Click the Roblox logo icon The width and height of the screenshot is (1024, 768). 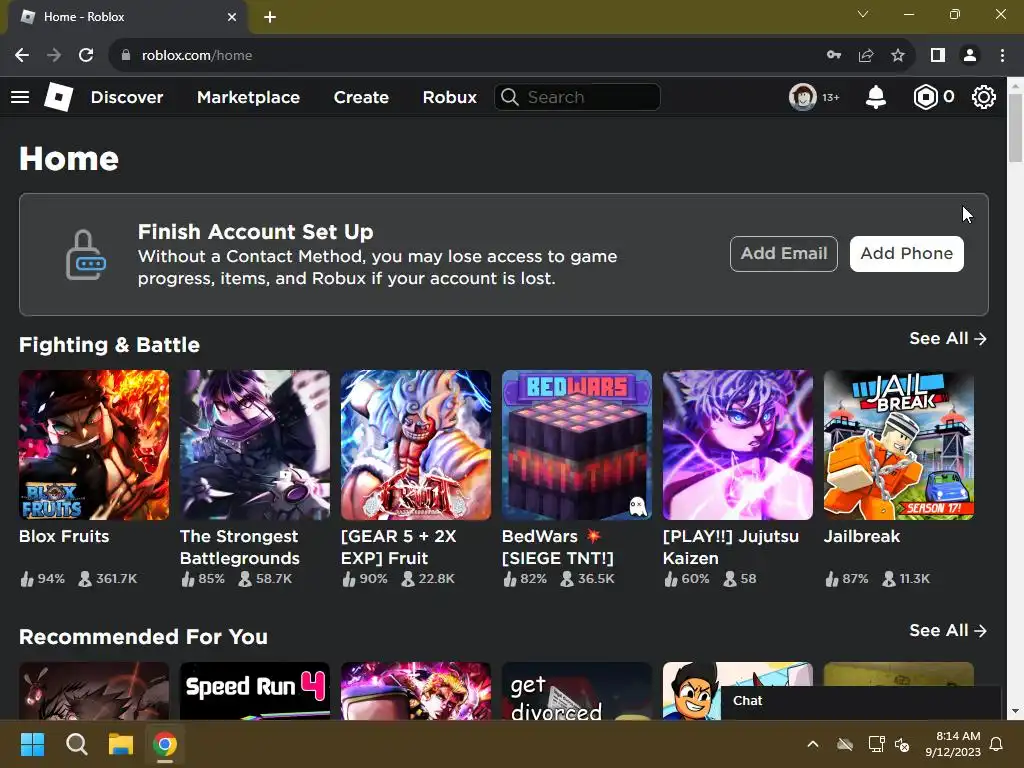58,97
